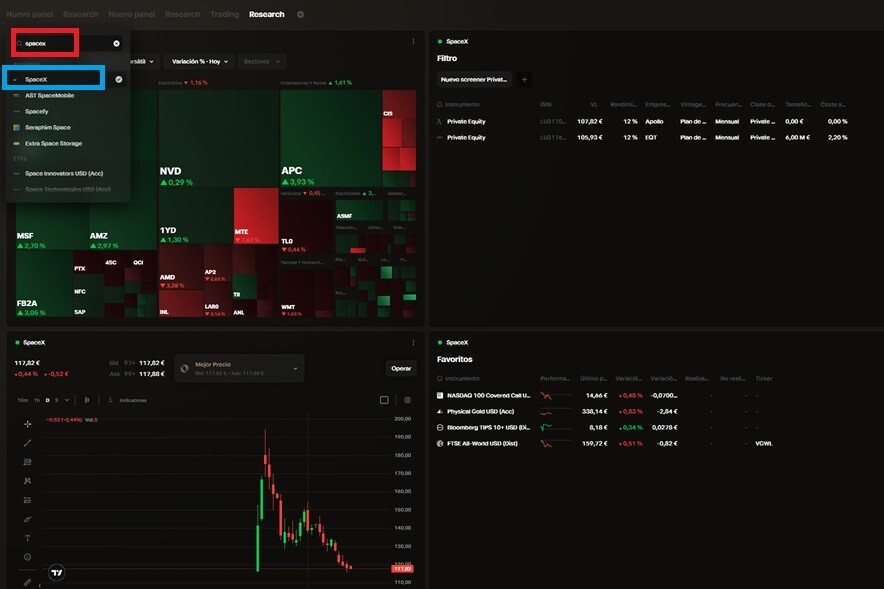Select the crosshair cursor tool on chart

[x=28, y=424]
